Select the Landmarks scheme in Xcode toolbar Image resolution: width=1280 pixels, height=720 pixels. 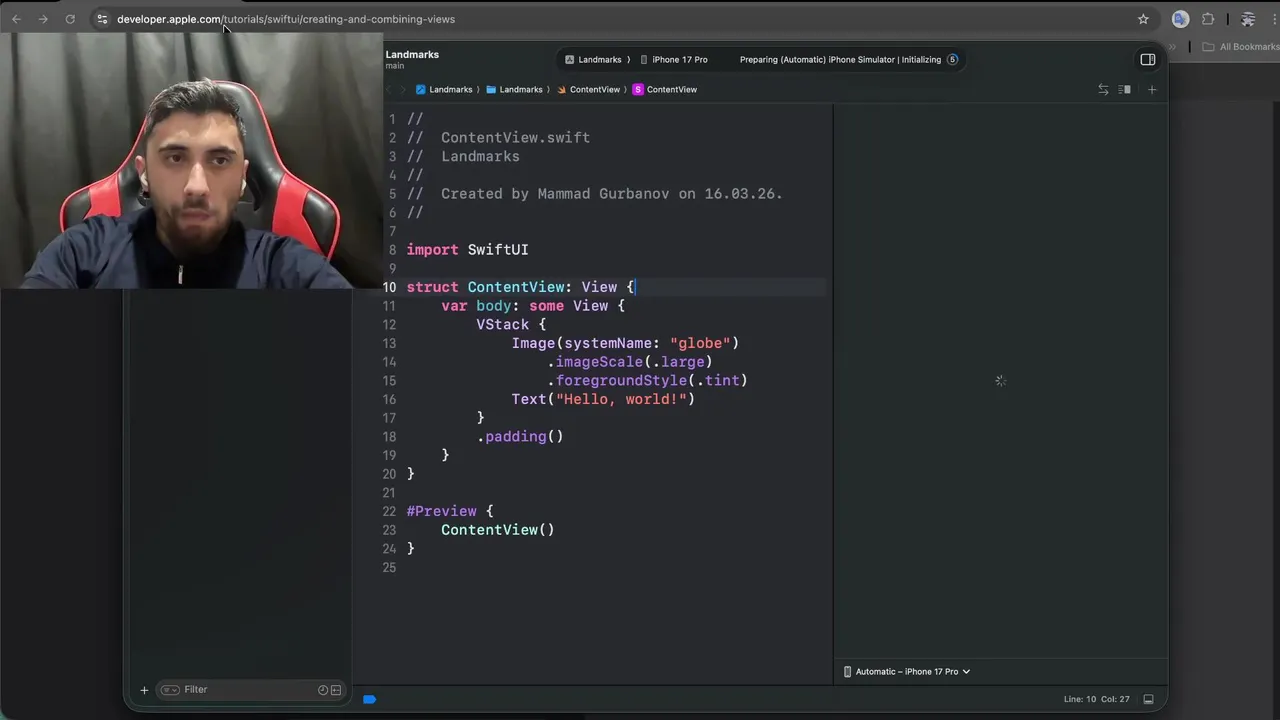click(x=594, y=60)
